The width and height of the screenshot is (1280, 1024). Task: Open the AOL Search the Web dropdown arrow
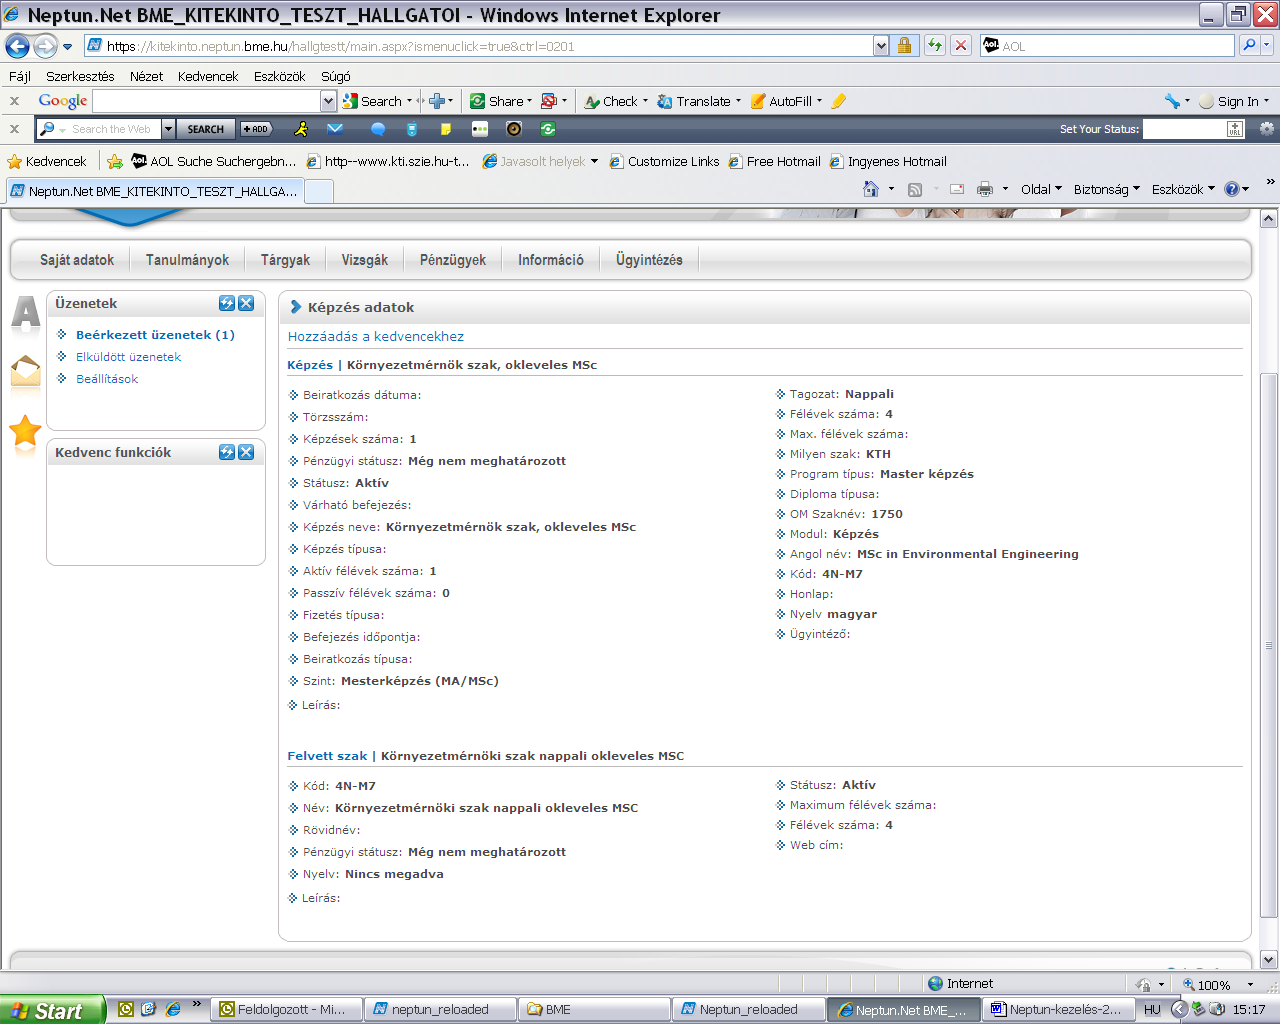[x=168, y=129]
